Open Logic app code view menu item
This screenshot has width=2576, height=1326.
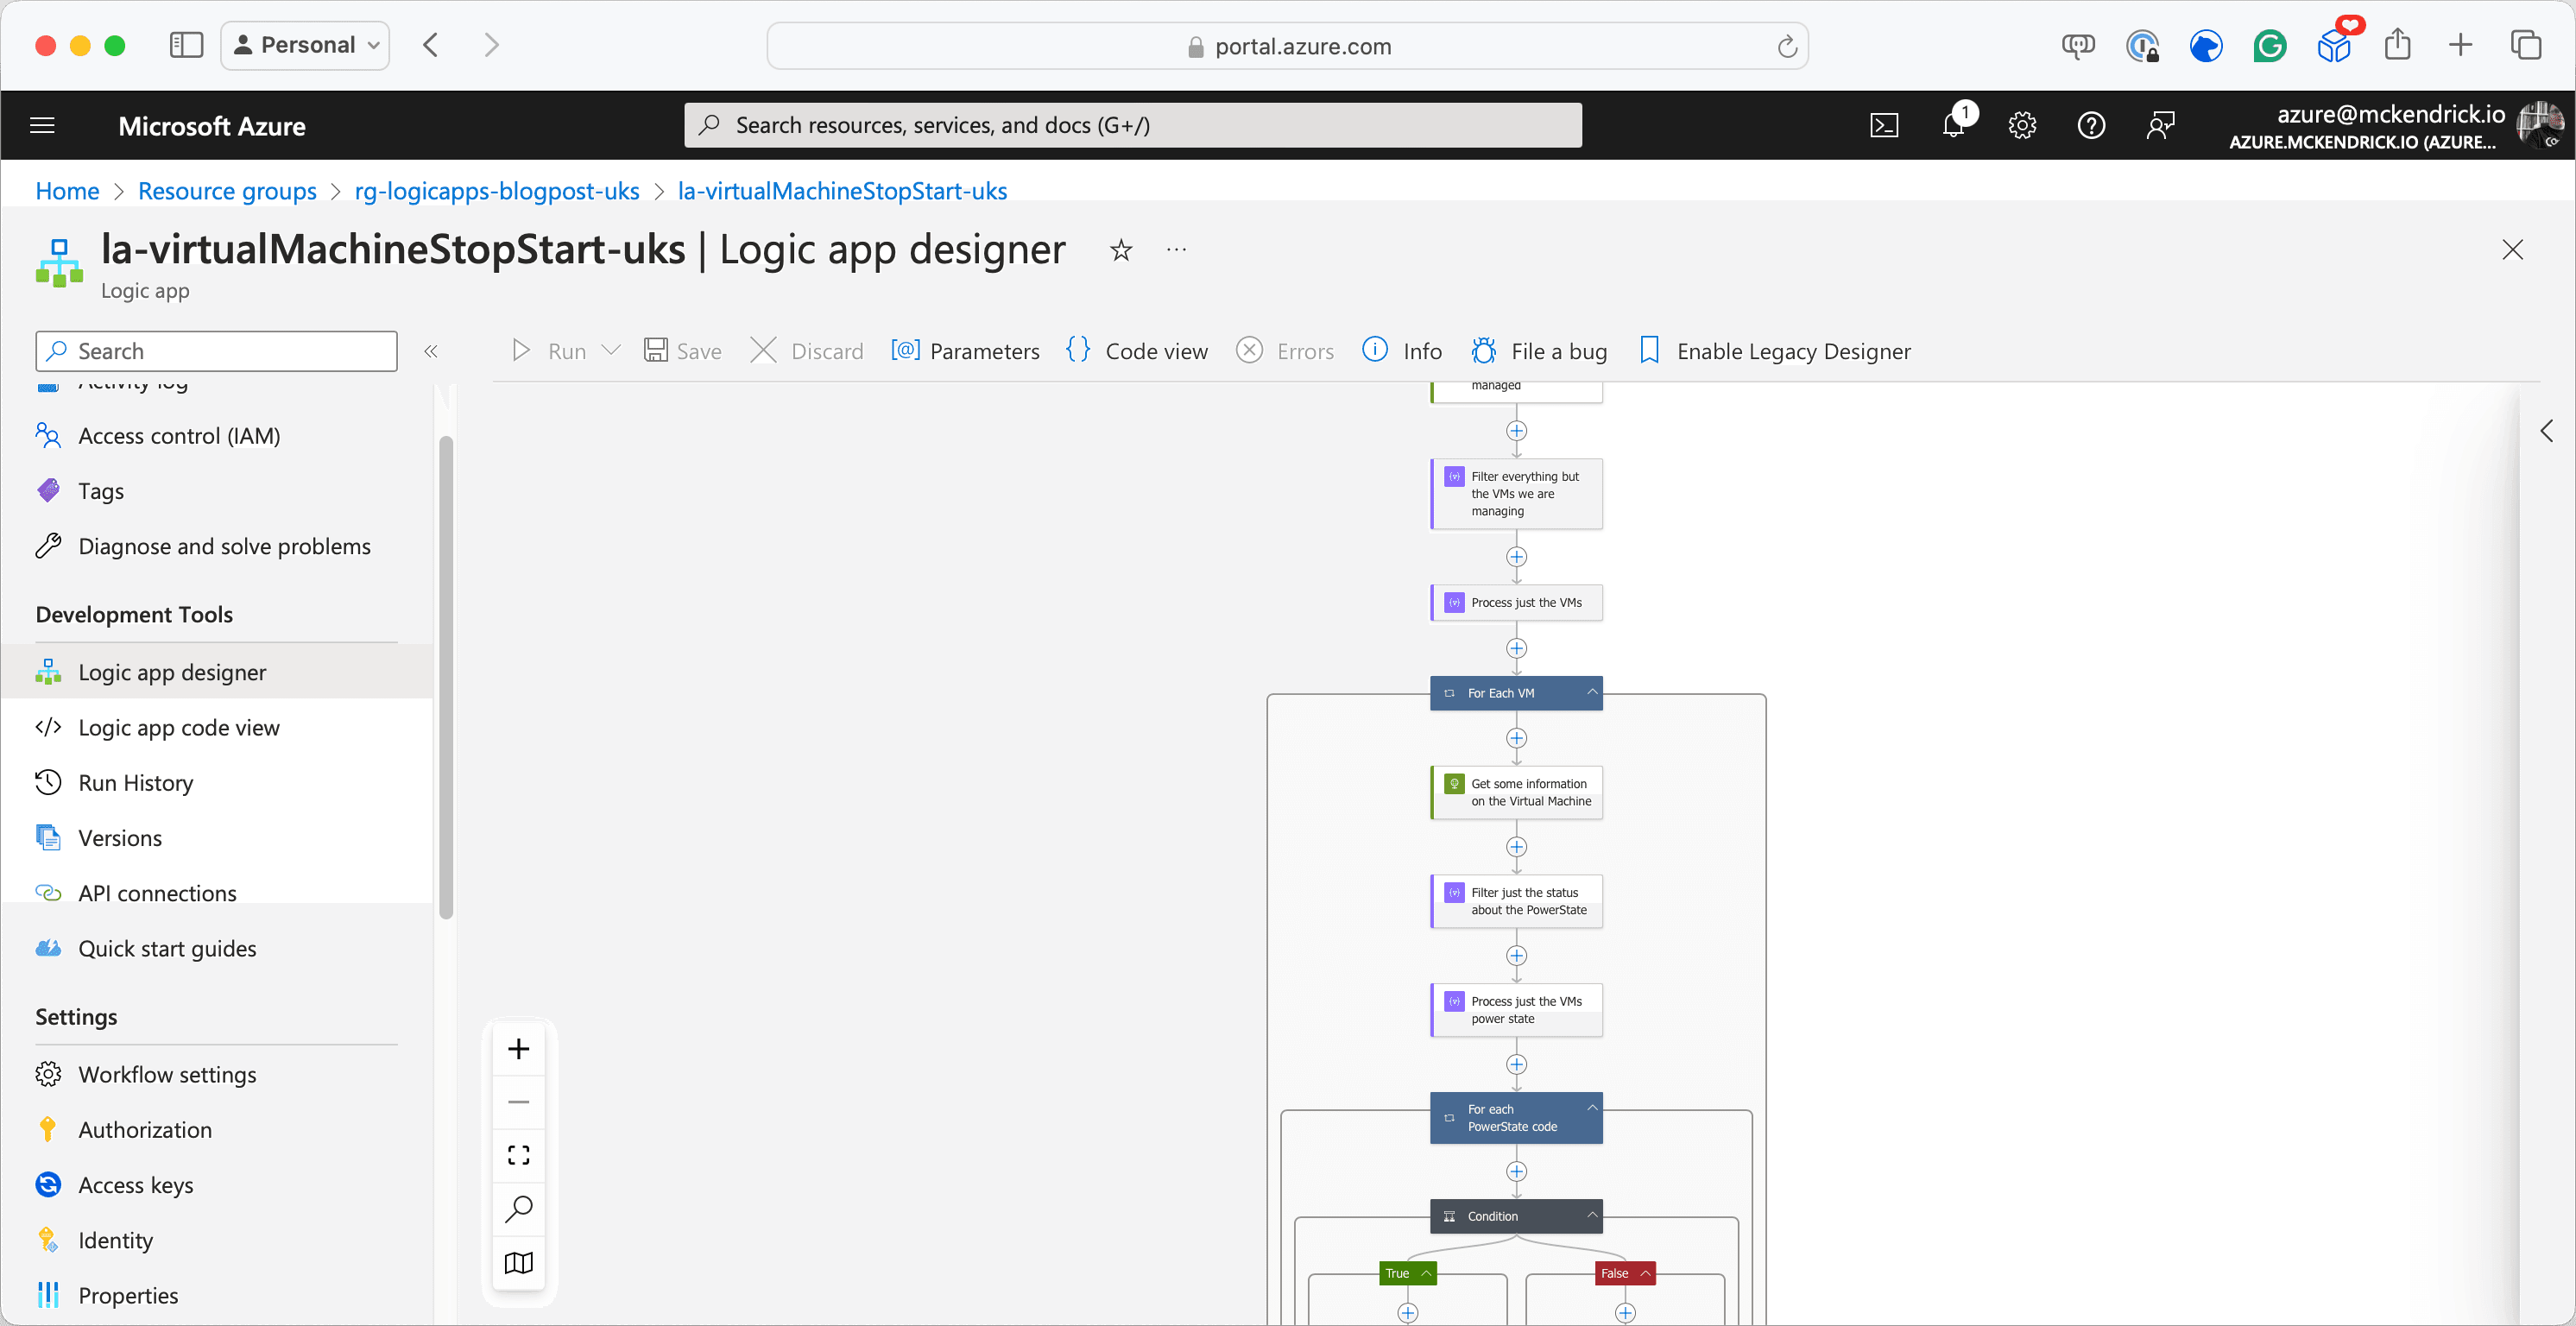point(179,728)
